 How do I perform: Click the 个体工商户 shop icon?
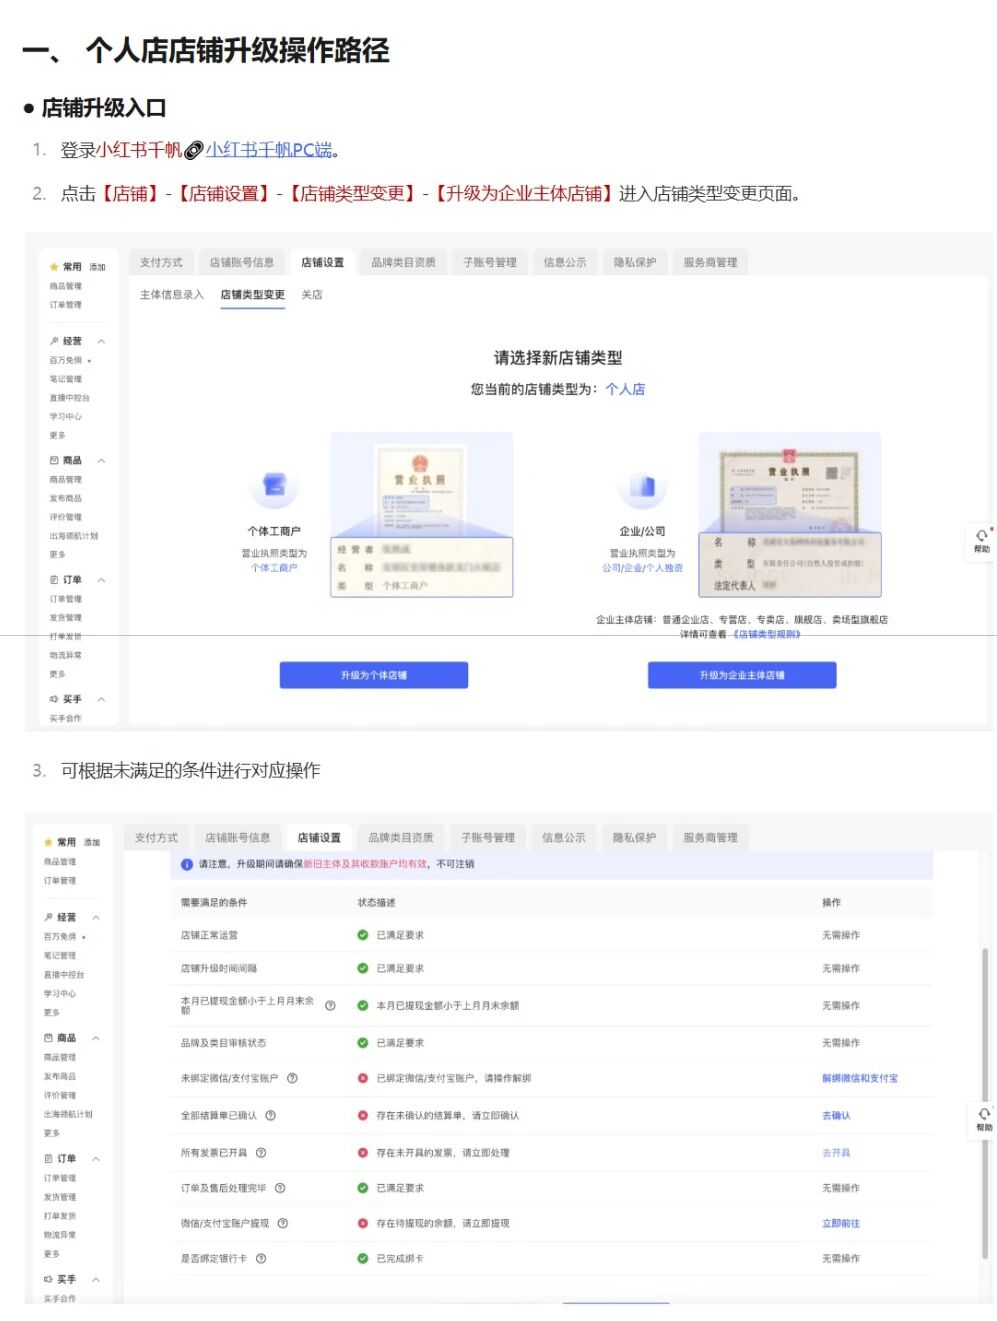[274, 486]
